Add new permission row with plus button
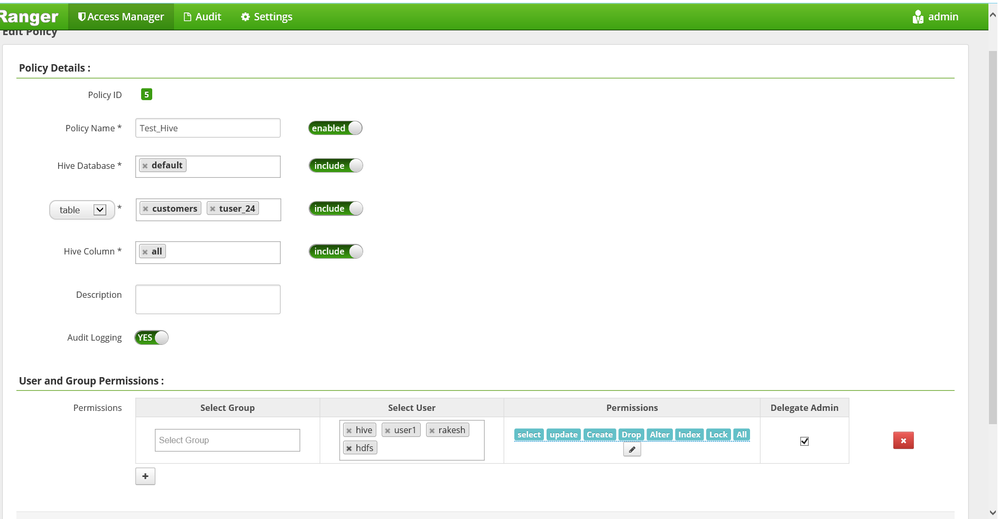999x519 pixels. point(145,476)
